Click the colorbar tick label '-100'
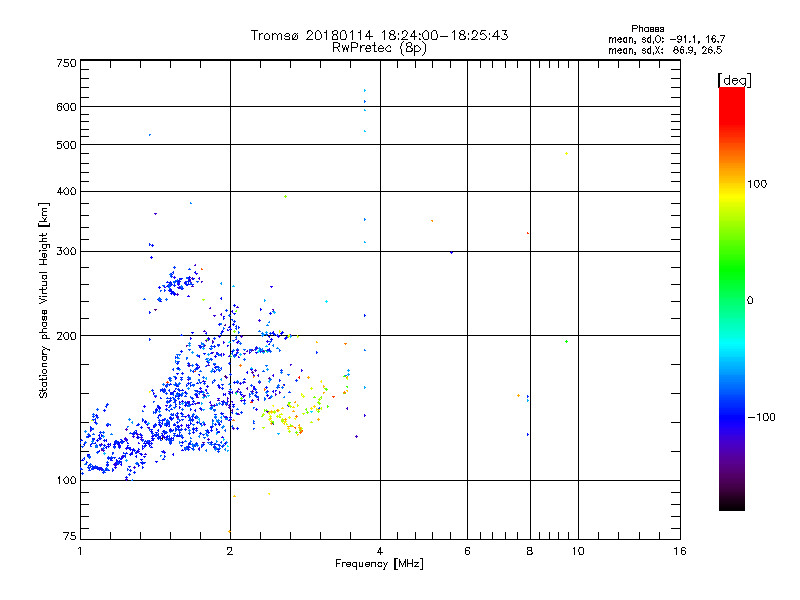Viewport: 800px width, 600px height. coord(761,417)
